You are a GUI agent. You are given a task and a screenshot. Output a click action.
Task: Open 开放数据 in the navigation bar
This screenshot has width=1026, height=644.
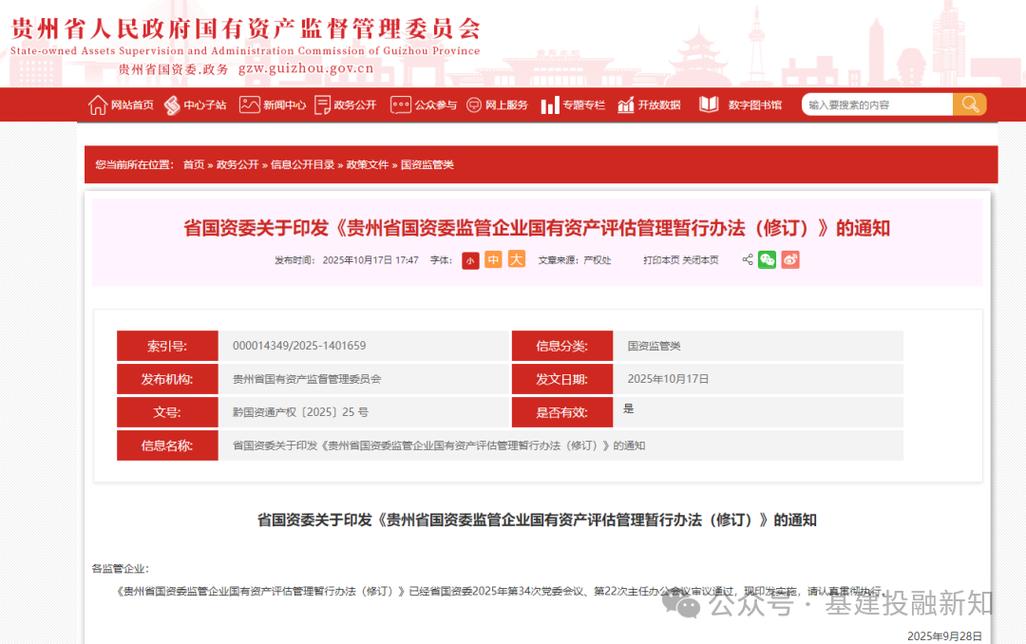pos(649,105)
